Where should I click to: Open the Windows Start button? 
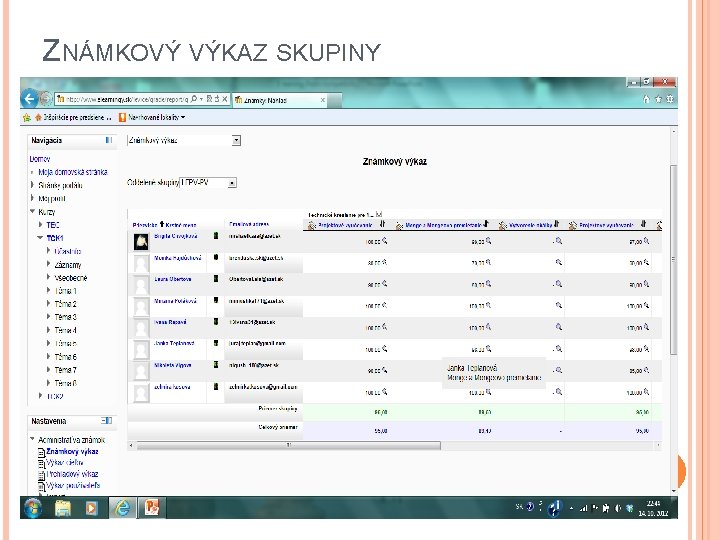click(x=33, y=508)
